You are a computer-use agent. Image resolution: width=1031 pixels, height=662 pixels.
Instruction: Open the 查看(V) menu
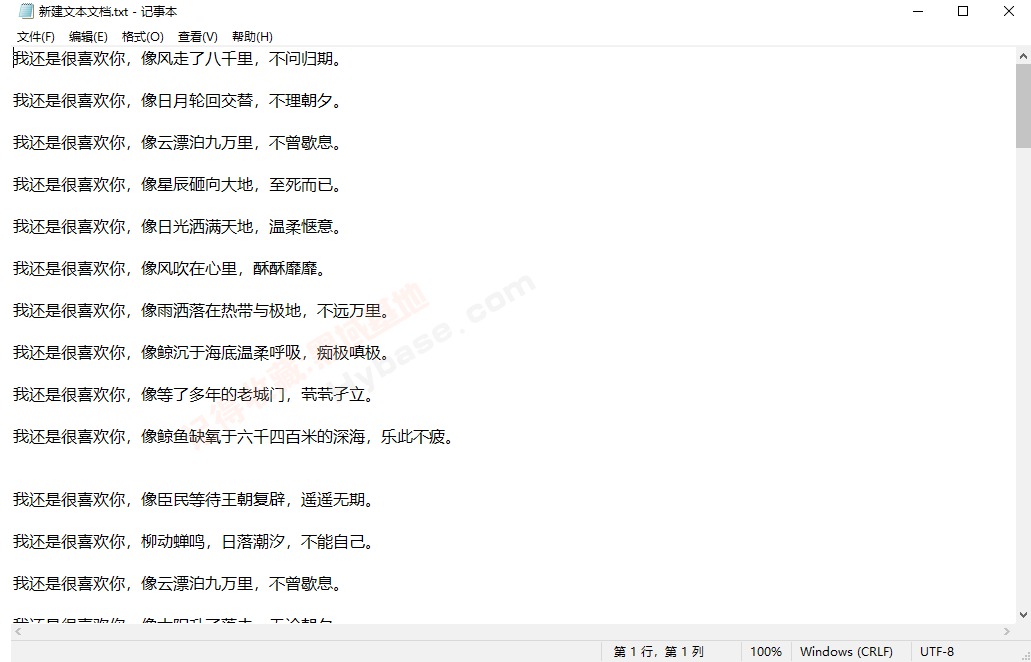tap(197, 37)
